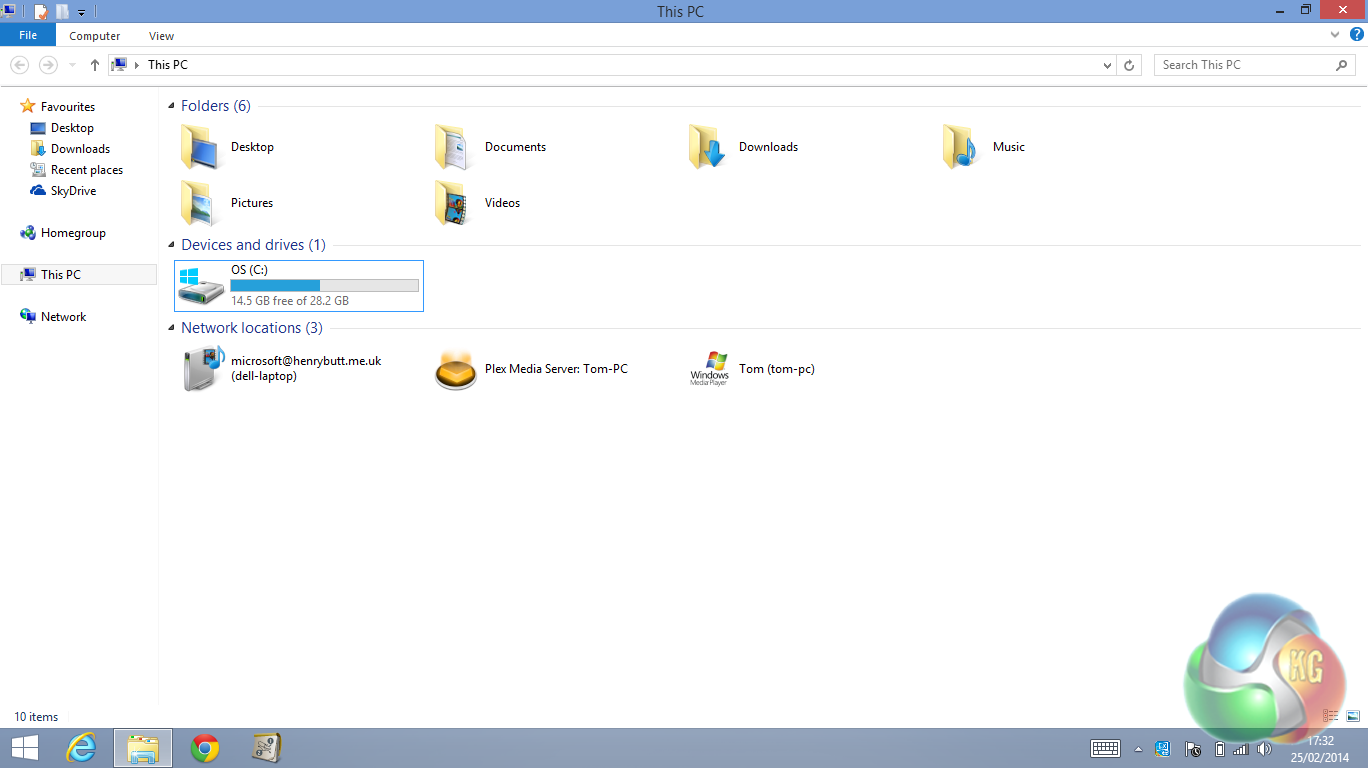Image resolution: width=1368 pixels, height=768 pixels.
Task: Collapse the Folders (6) group
Action: point(171,106)
